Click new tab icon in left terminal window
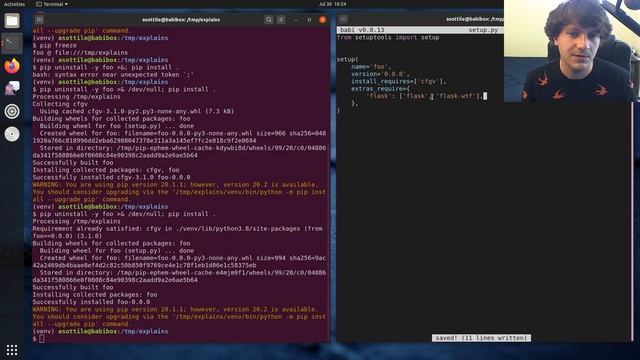This screenshot has width=640, height=360. [x=39, y=20]
